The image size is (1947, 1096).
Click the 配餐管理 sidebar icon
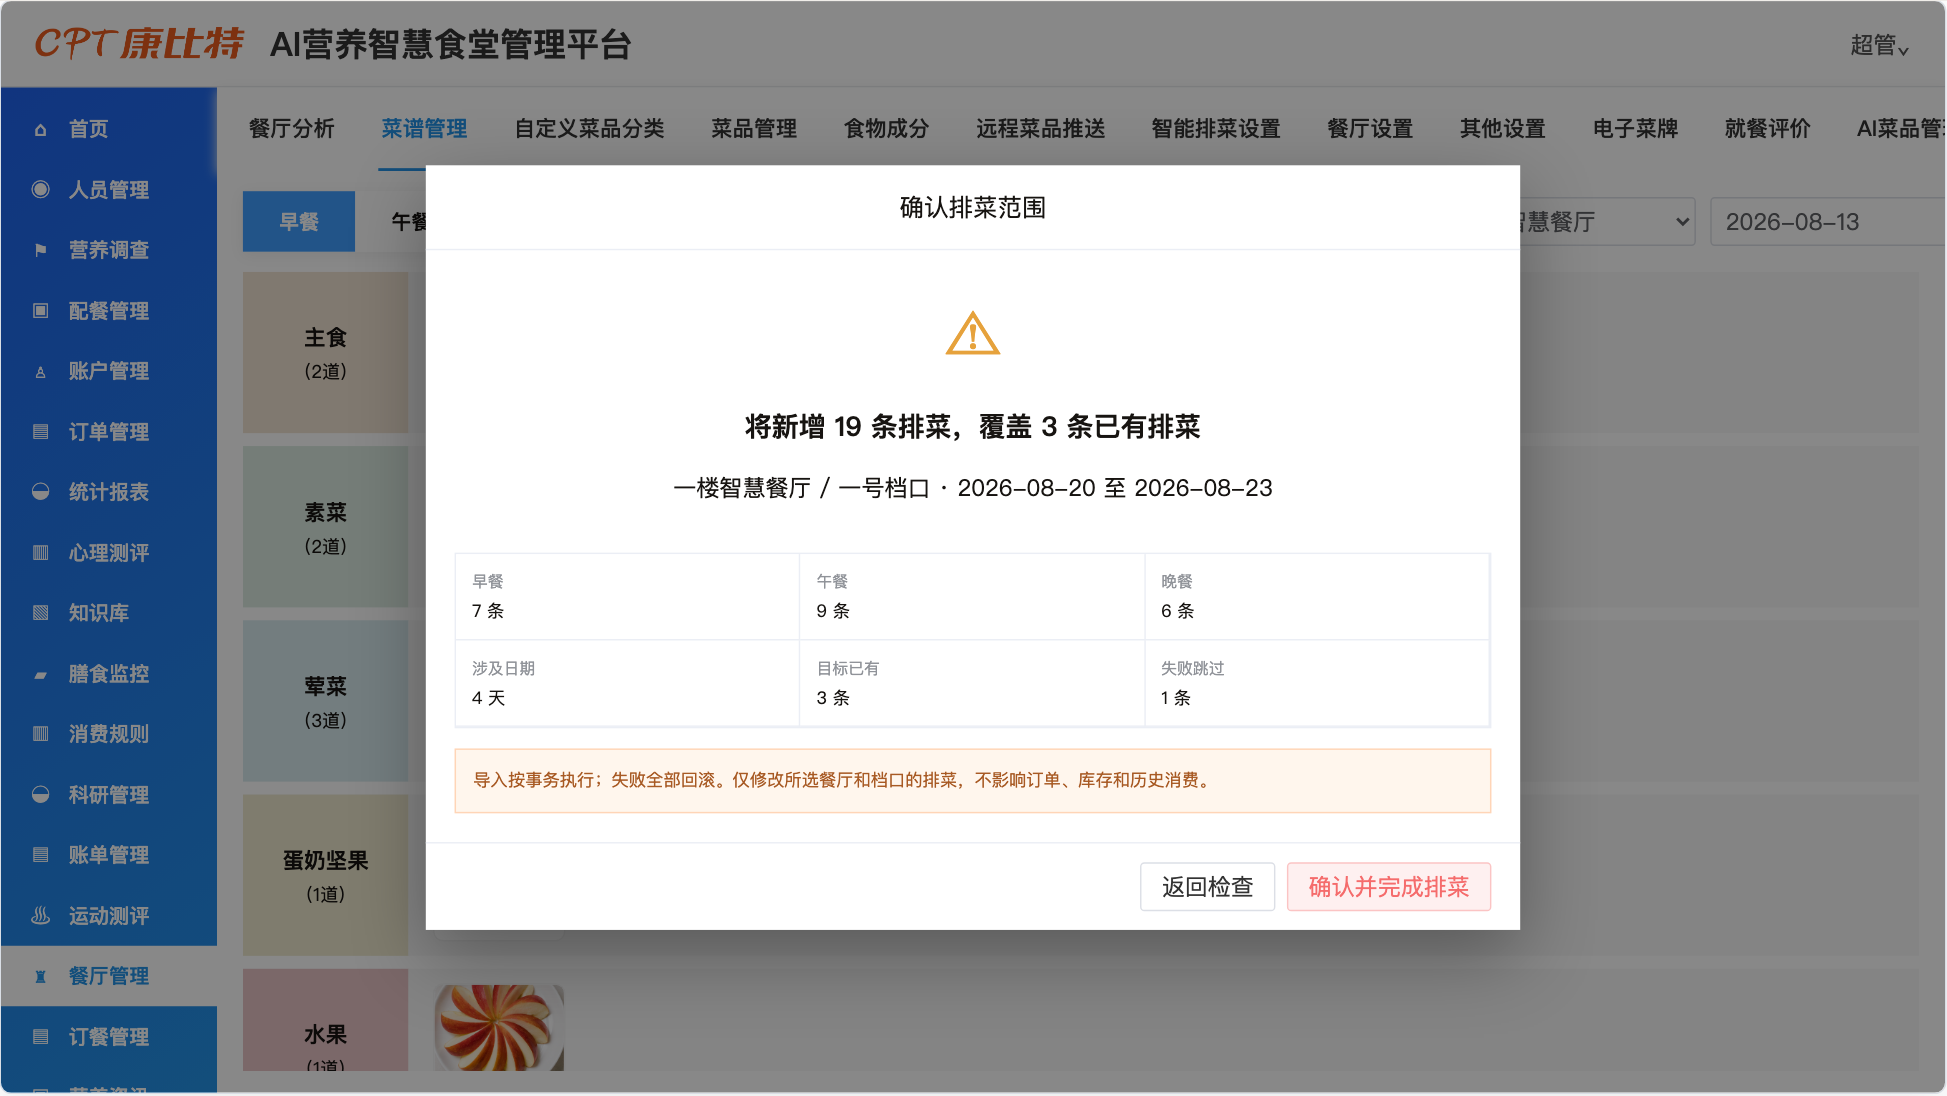tap(40, 311)
